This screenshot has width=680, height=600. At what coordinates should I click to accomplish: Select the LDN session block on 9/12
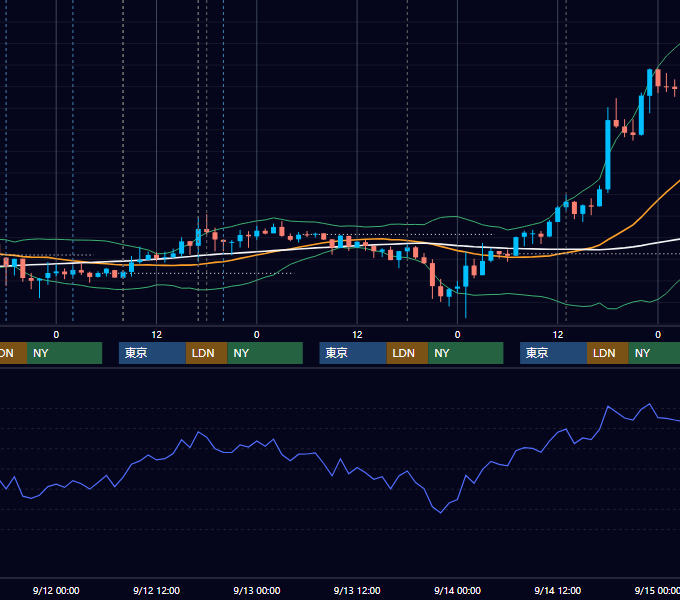[x=206, y=353]
